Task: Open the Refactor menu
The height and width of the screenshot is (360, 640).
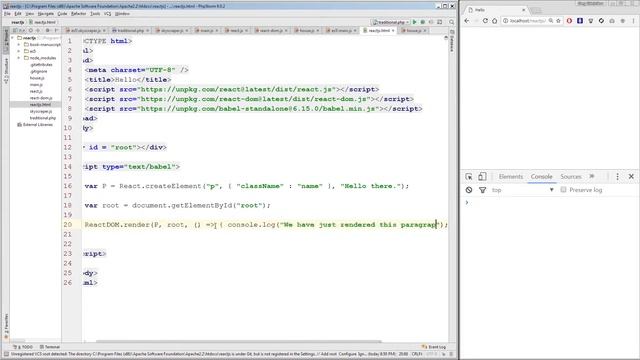Action: click(x=78, y=14)
